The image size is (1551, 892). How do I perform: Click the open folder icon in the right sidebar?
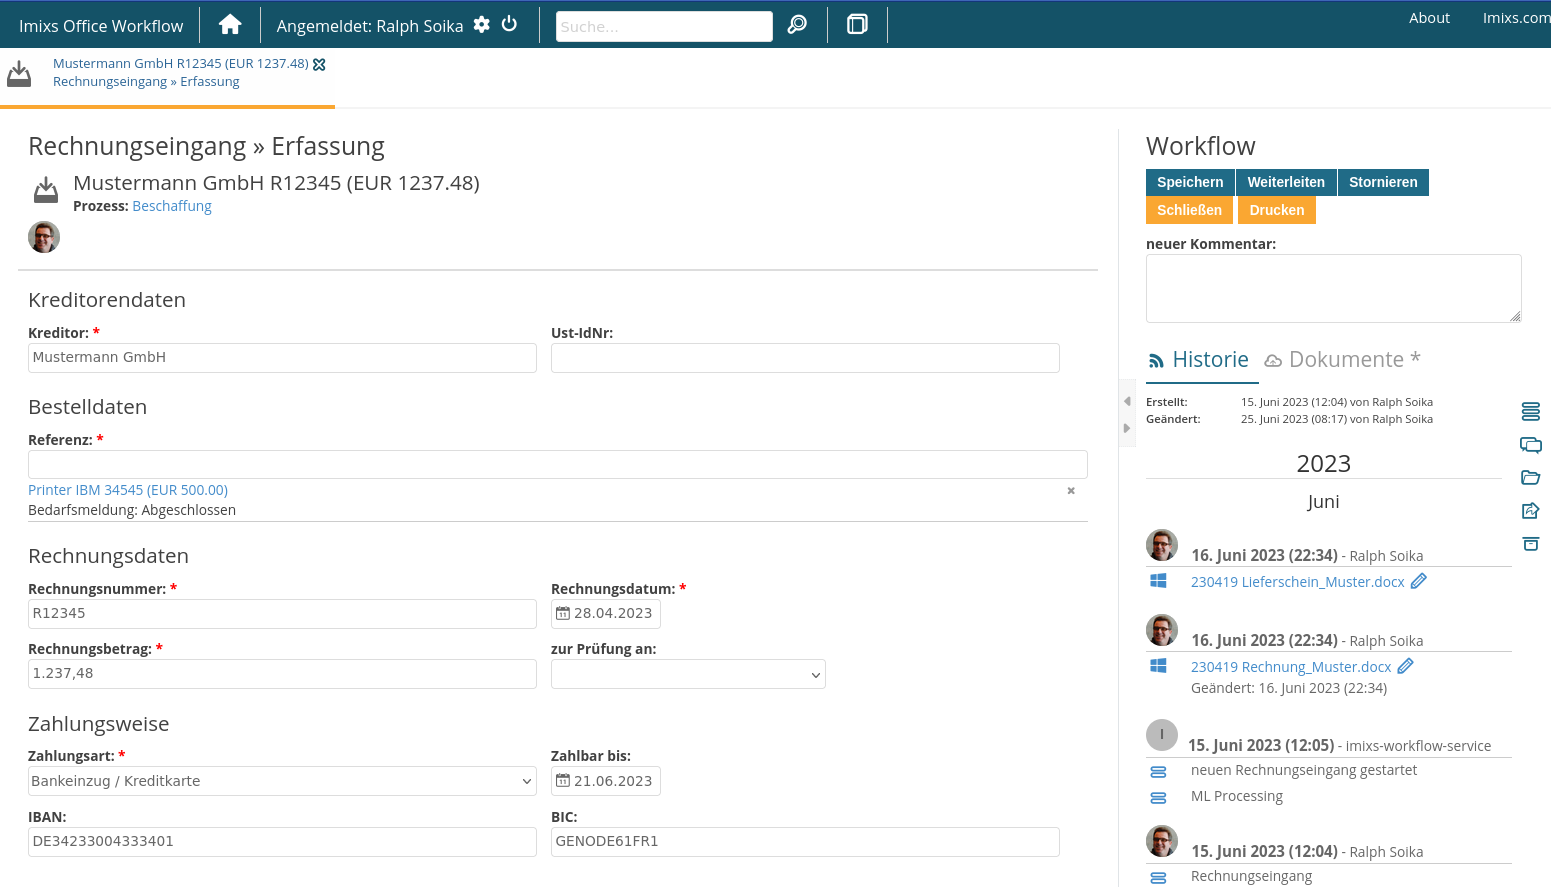[1530, 478]
